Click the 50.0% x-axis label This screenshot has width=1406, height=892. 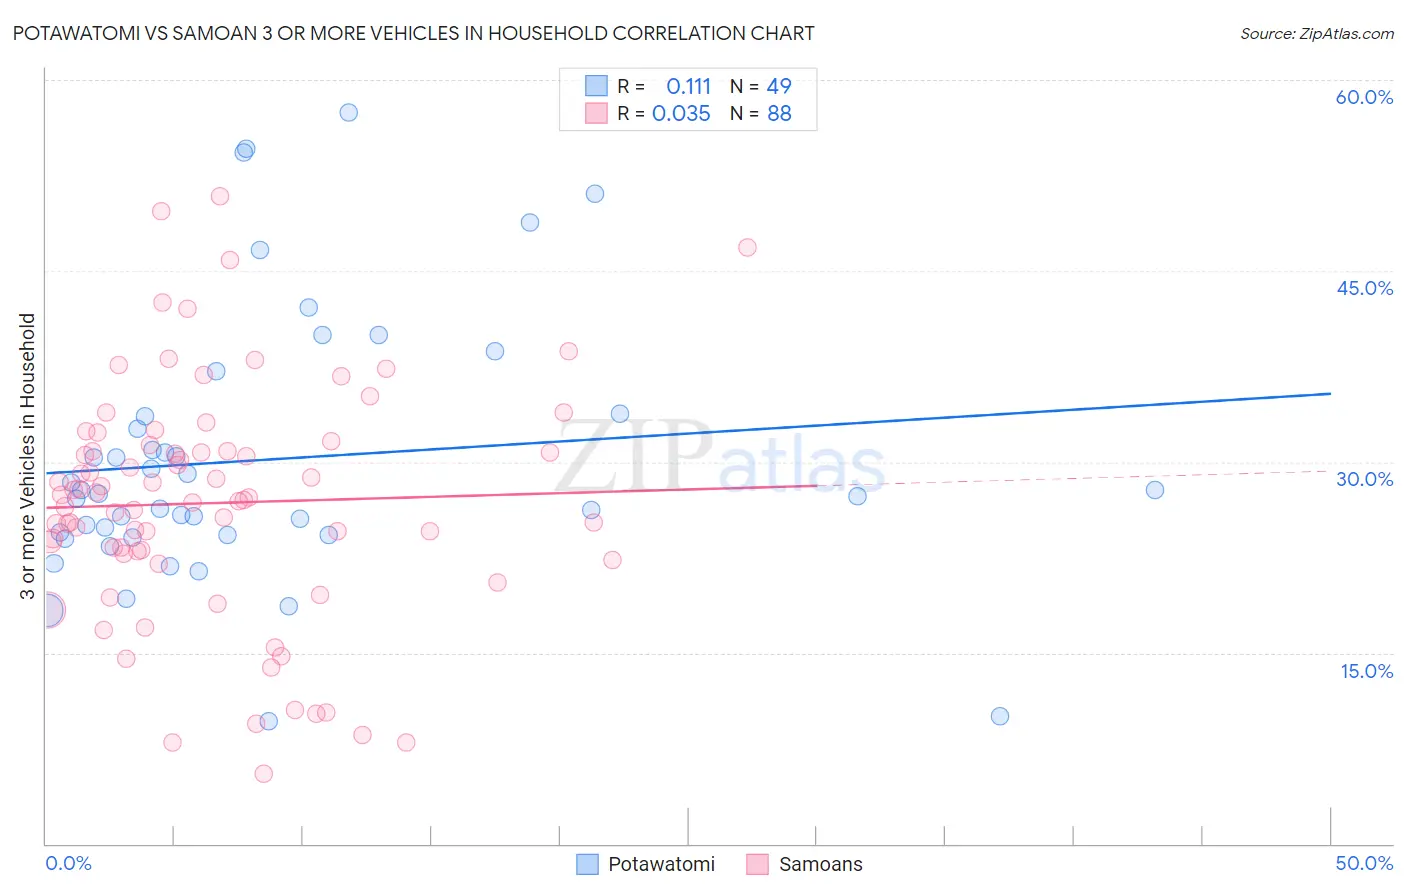pos(1364,863)
